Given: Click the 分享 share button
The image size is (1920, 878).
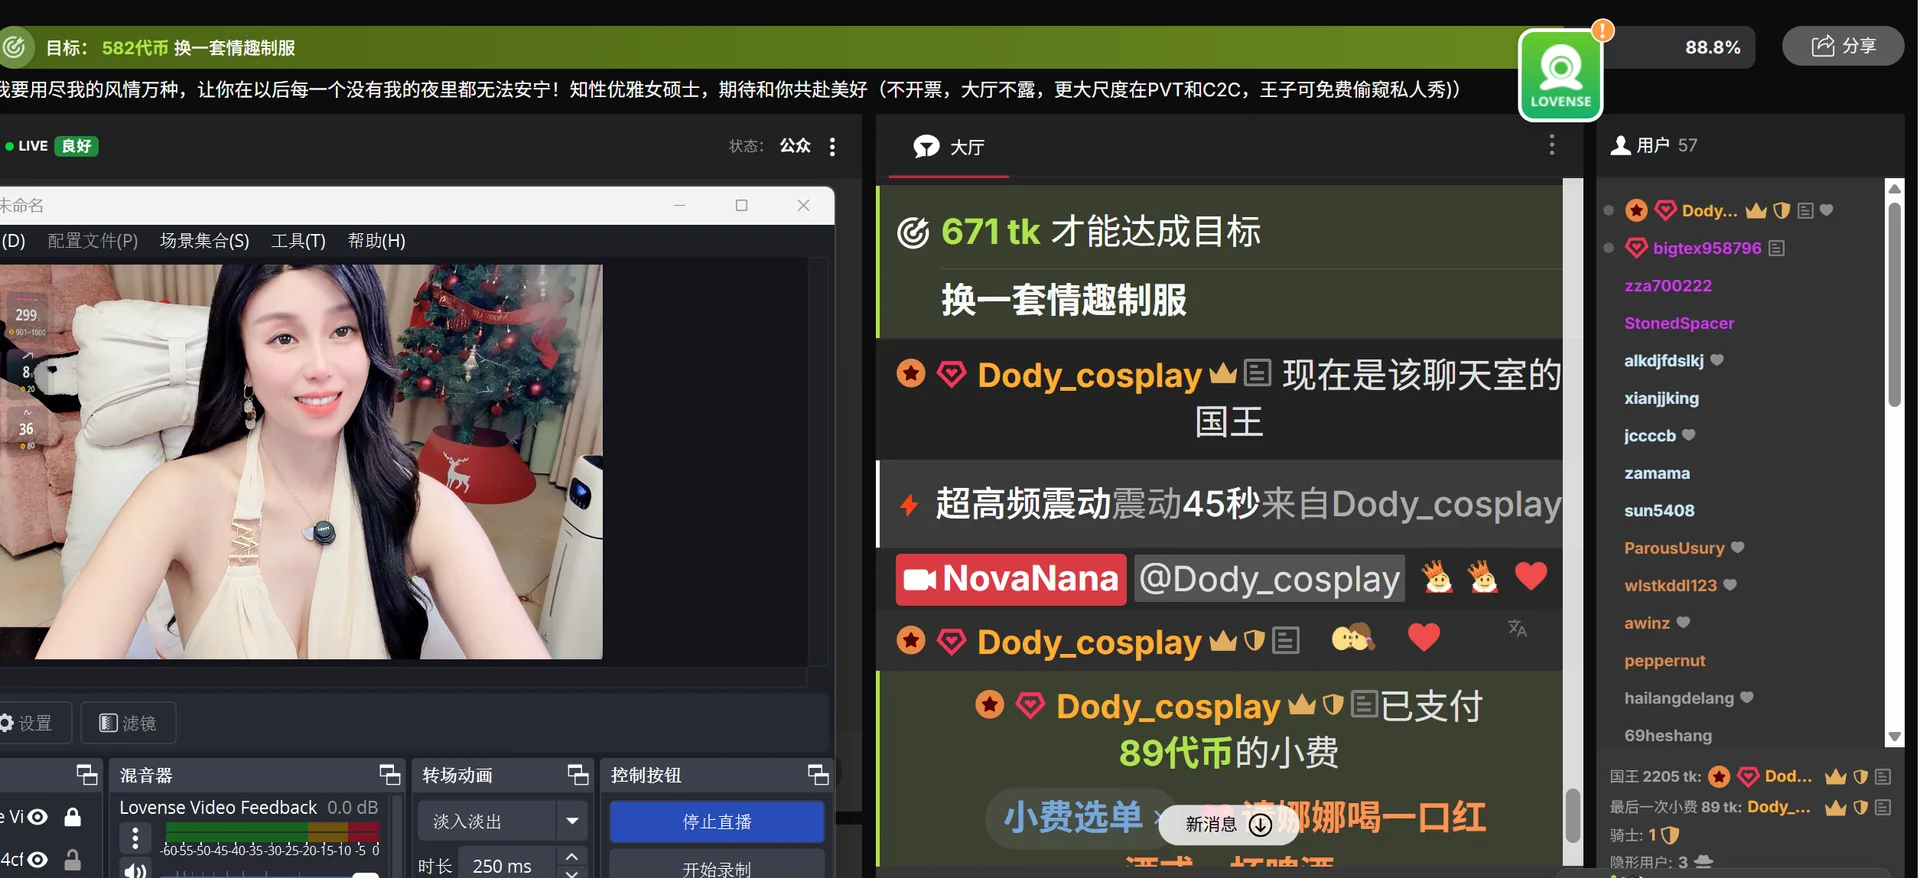Looking at the screenshot, I should coord(1843,46).
